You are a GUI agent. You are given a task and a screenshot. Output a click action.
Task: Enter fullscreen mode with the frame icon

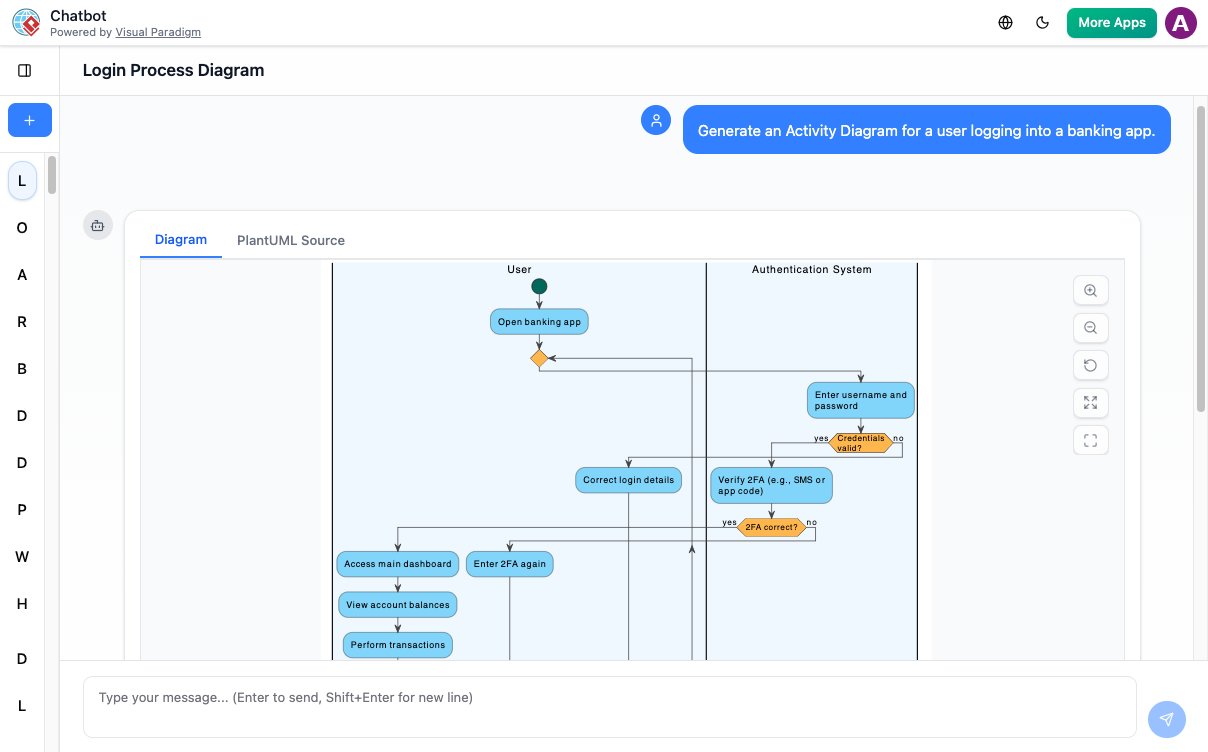(1090, 440)
